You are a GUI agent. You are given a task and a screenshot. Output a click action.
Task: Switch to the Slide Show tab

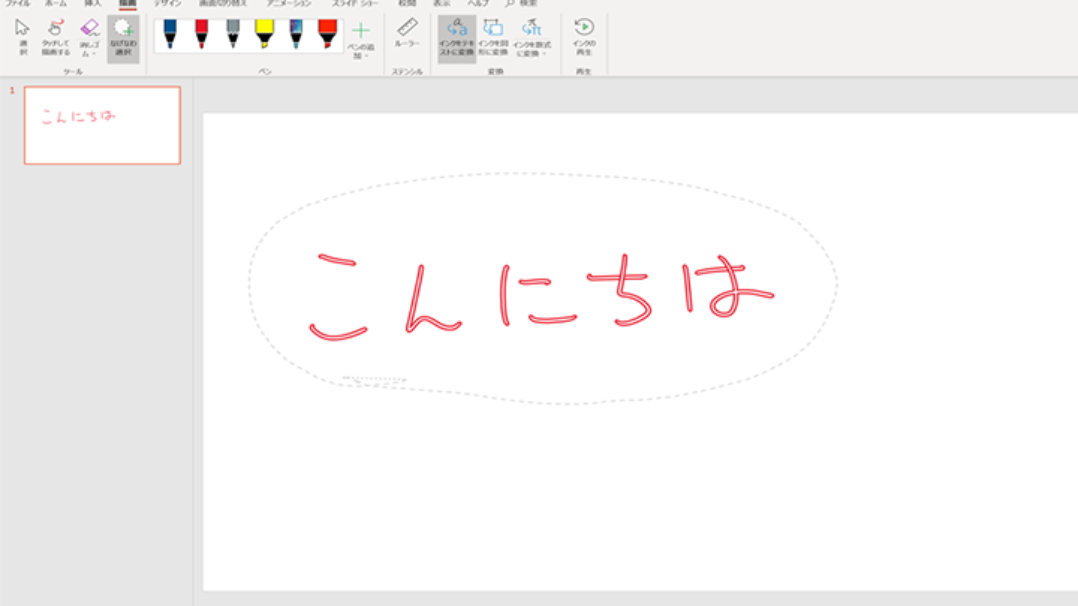[355, 3]
